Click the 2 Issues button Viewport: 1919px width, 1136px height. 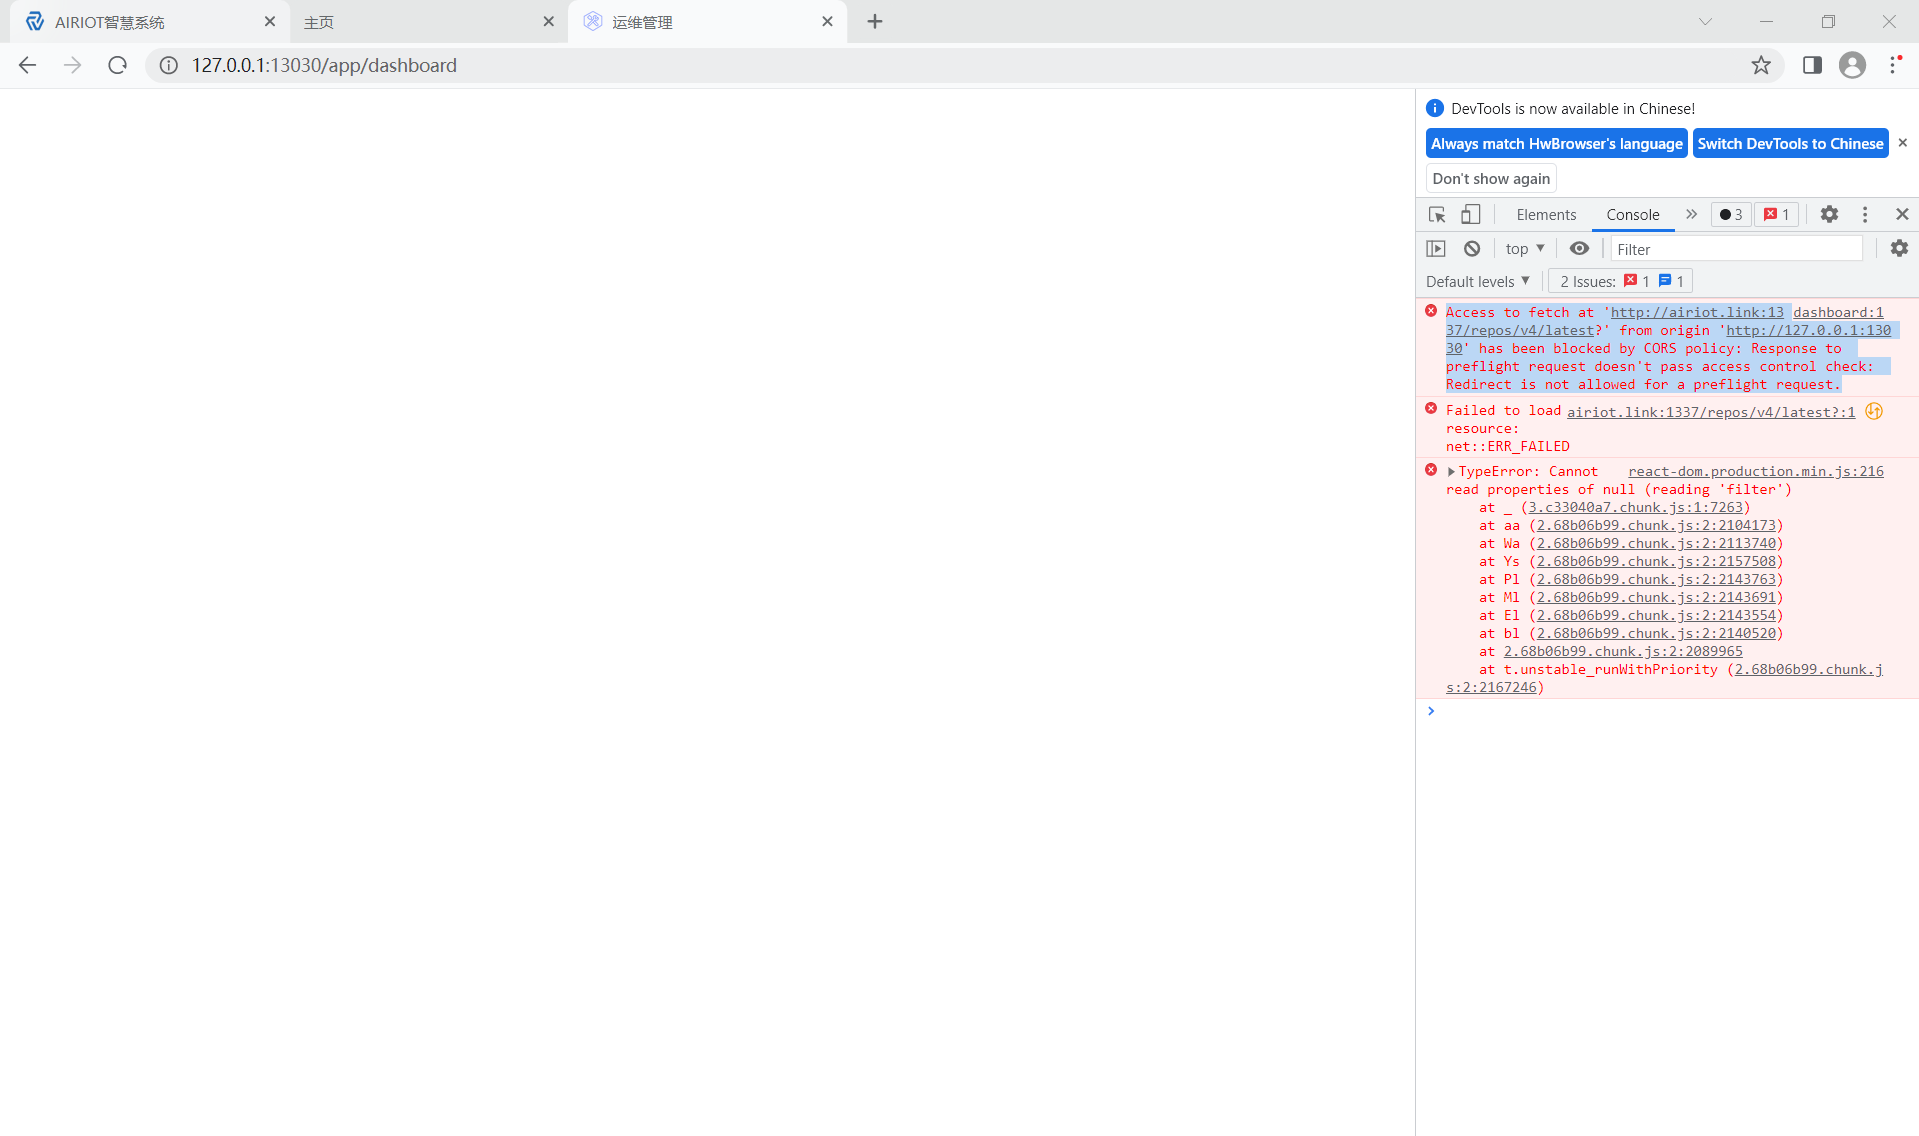pyautogui.click(x=1620, y=282)
